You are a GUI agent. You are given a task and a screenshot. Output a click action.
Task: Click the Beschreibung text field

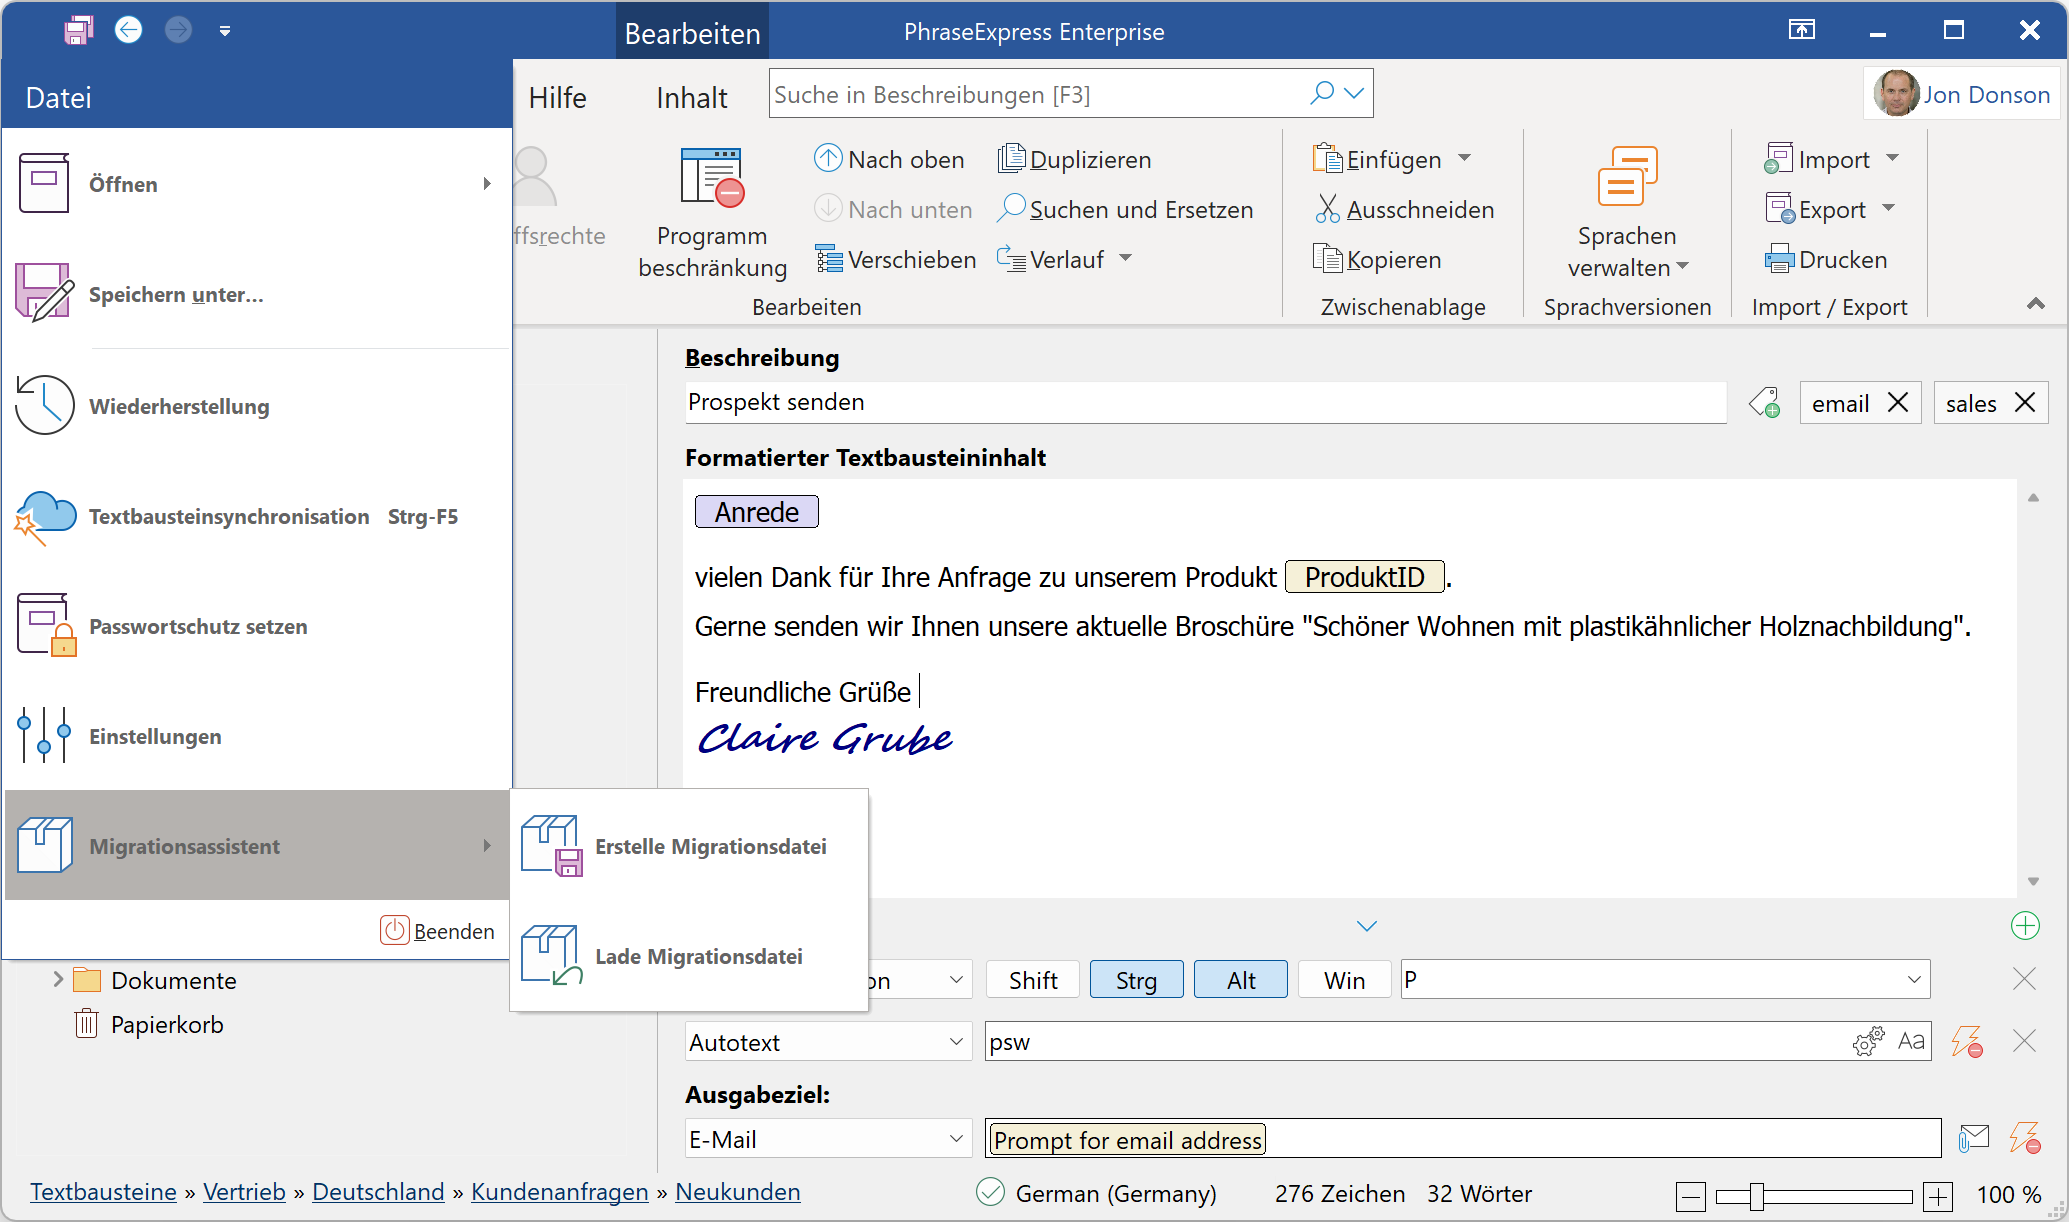click(x=1204, y=403)
